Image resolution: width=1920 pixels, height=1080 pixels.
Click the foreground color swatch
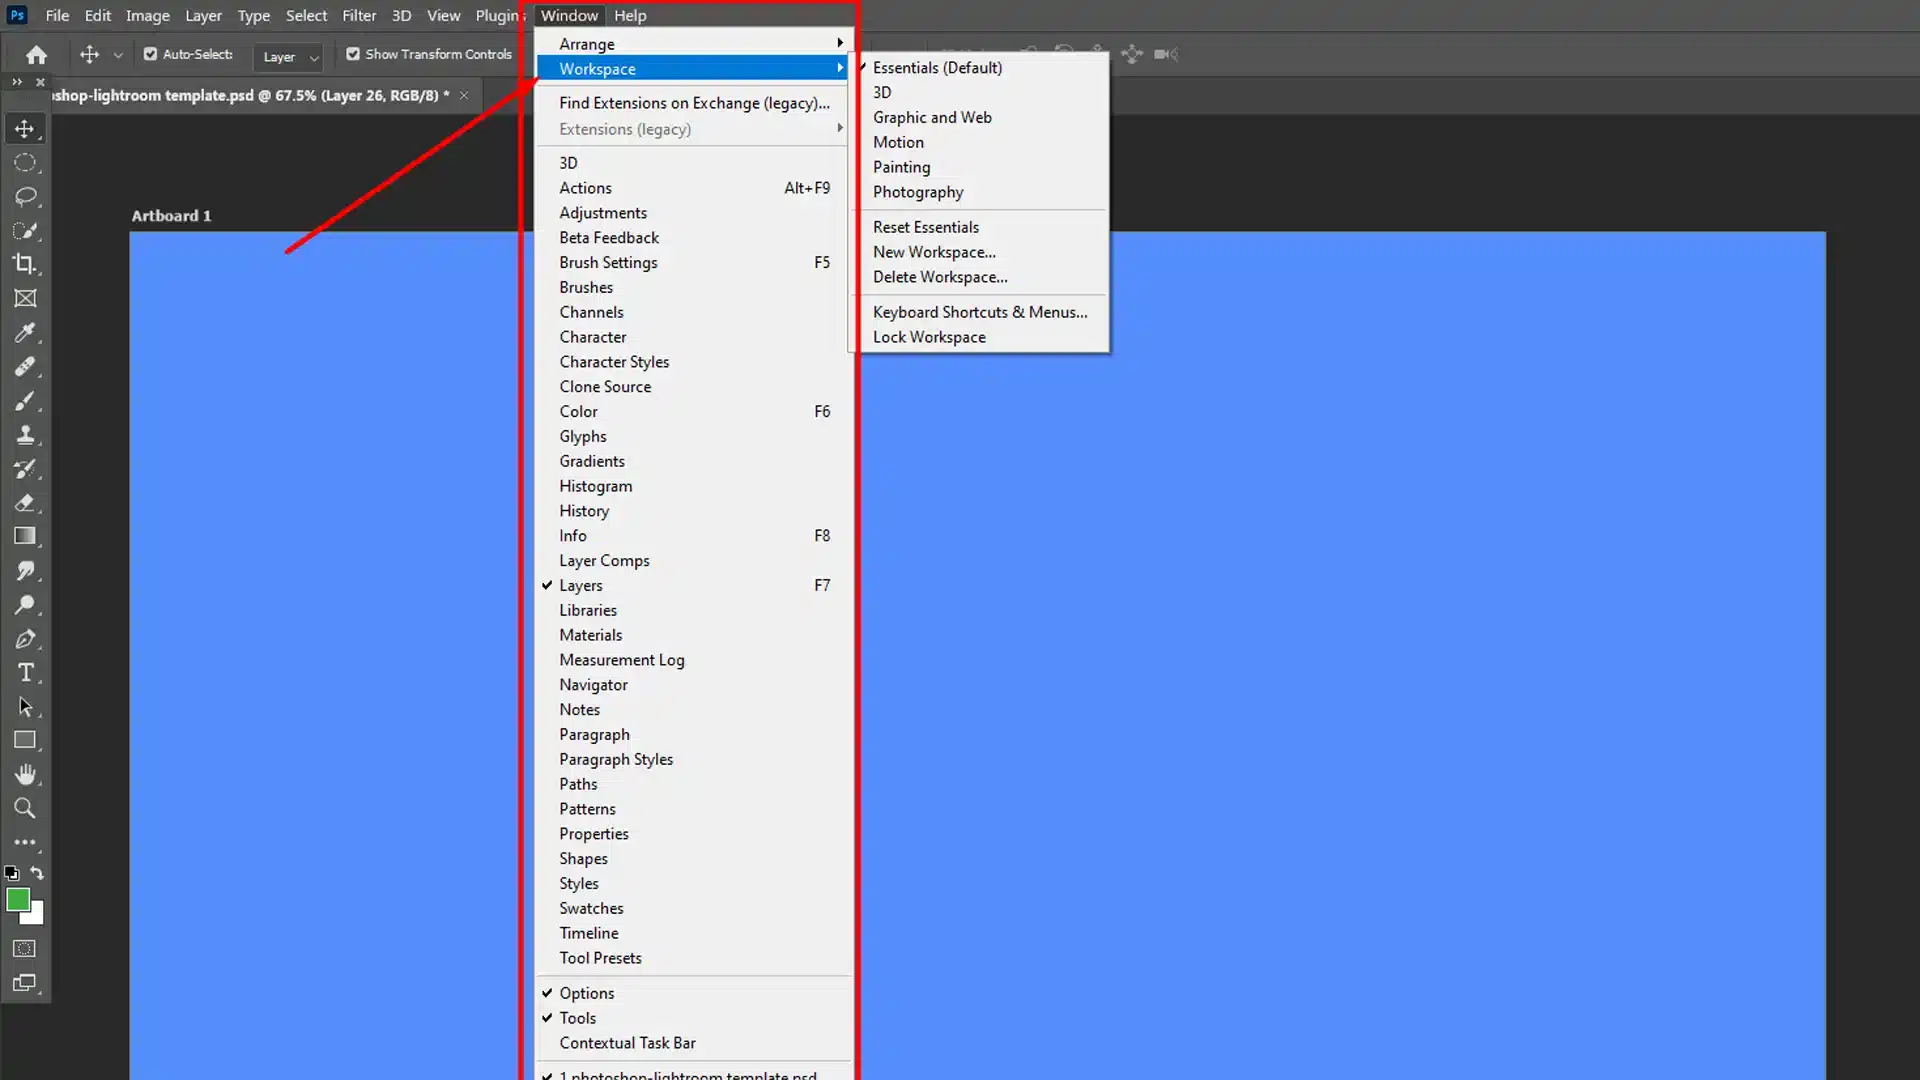[x=17, y=901]
